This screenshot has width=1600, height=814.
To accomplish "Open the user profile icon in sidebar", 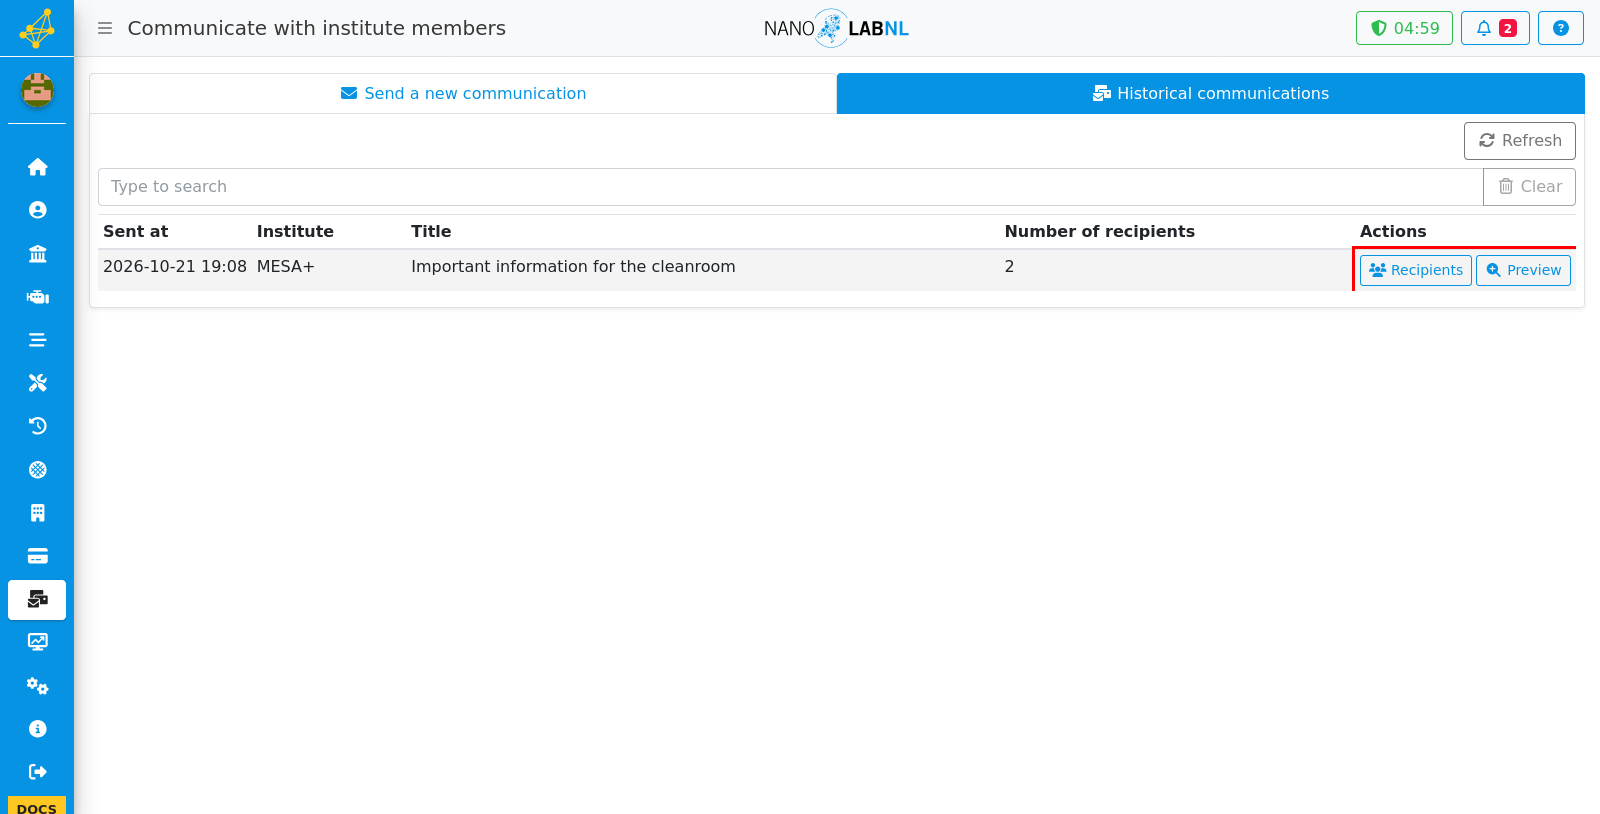I will [37, 210].
